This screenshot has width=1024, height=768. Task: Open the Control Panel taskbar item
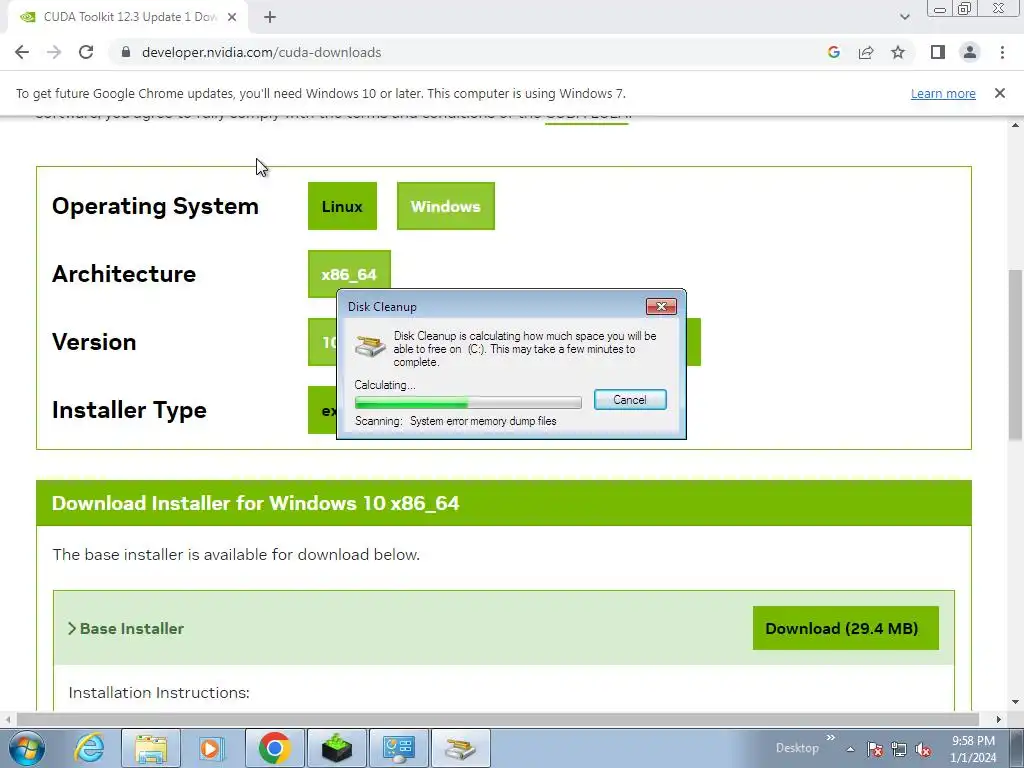click(x=399, y=748)
